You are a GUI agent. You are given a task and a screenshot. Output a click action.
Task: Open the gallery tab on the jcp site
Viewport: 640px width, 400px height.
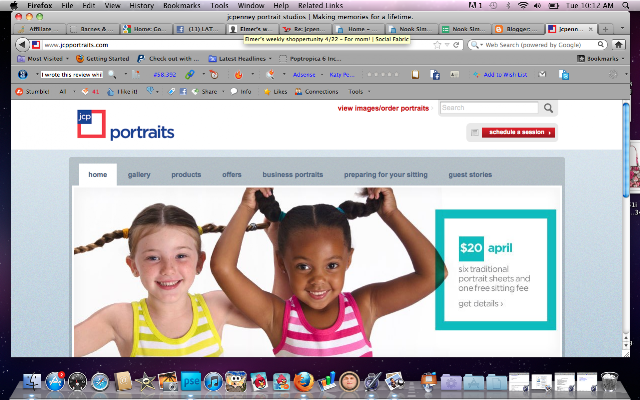(x=139, y=175)
